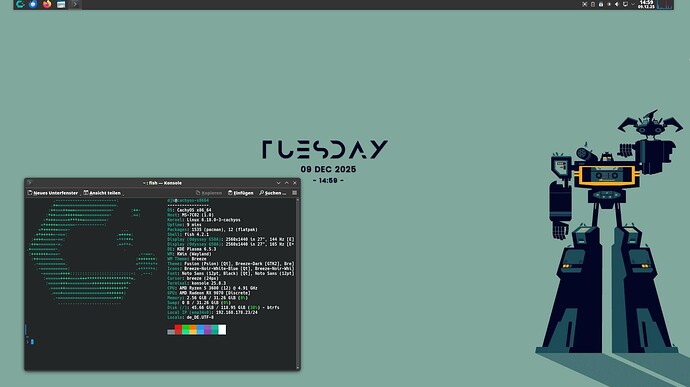Click the '192.168.178.23/24' local IP text
This screenshot has width=690, height=387.
237,312
